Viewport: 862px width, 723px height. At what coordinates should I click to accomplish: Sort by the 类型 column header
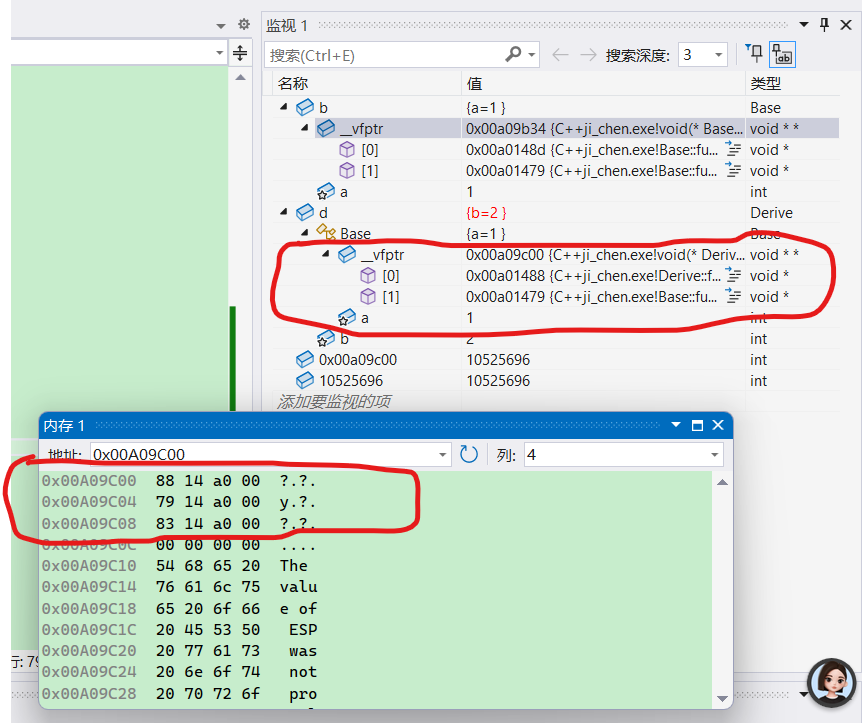(x=766, y=84)
